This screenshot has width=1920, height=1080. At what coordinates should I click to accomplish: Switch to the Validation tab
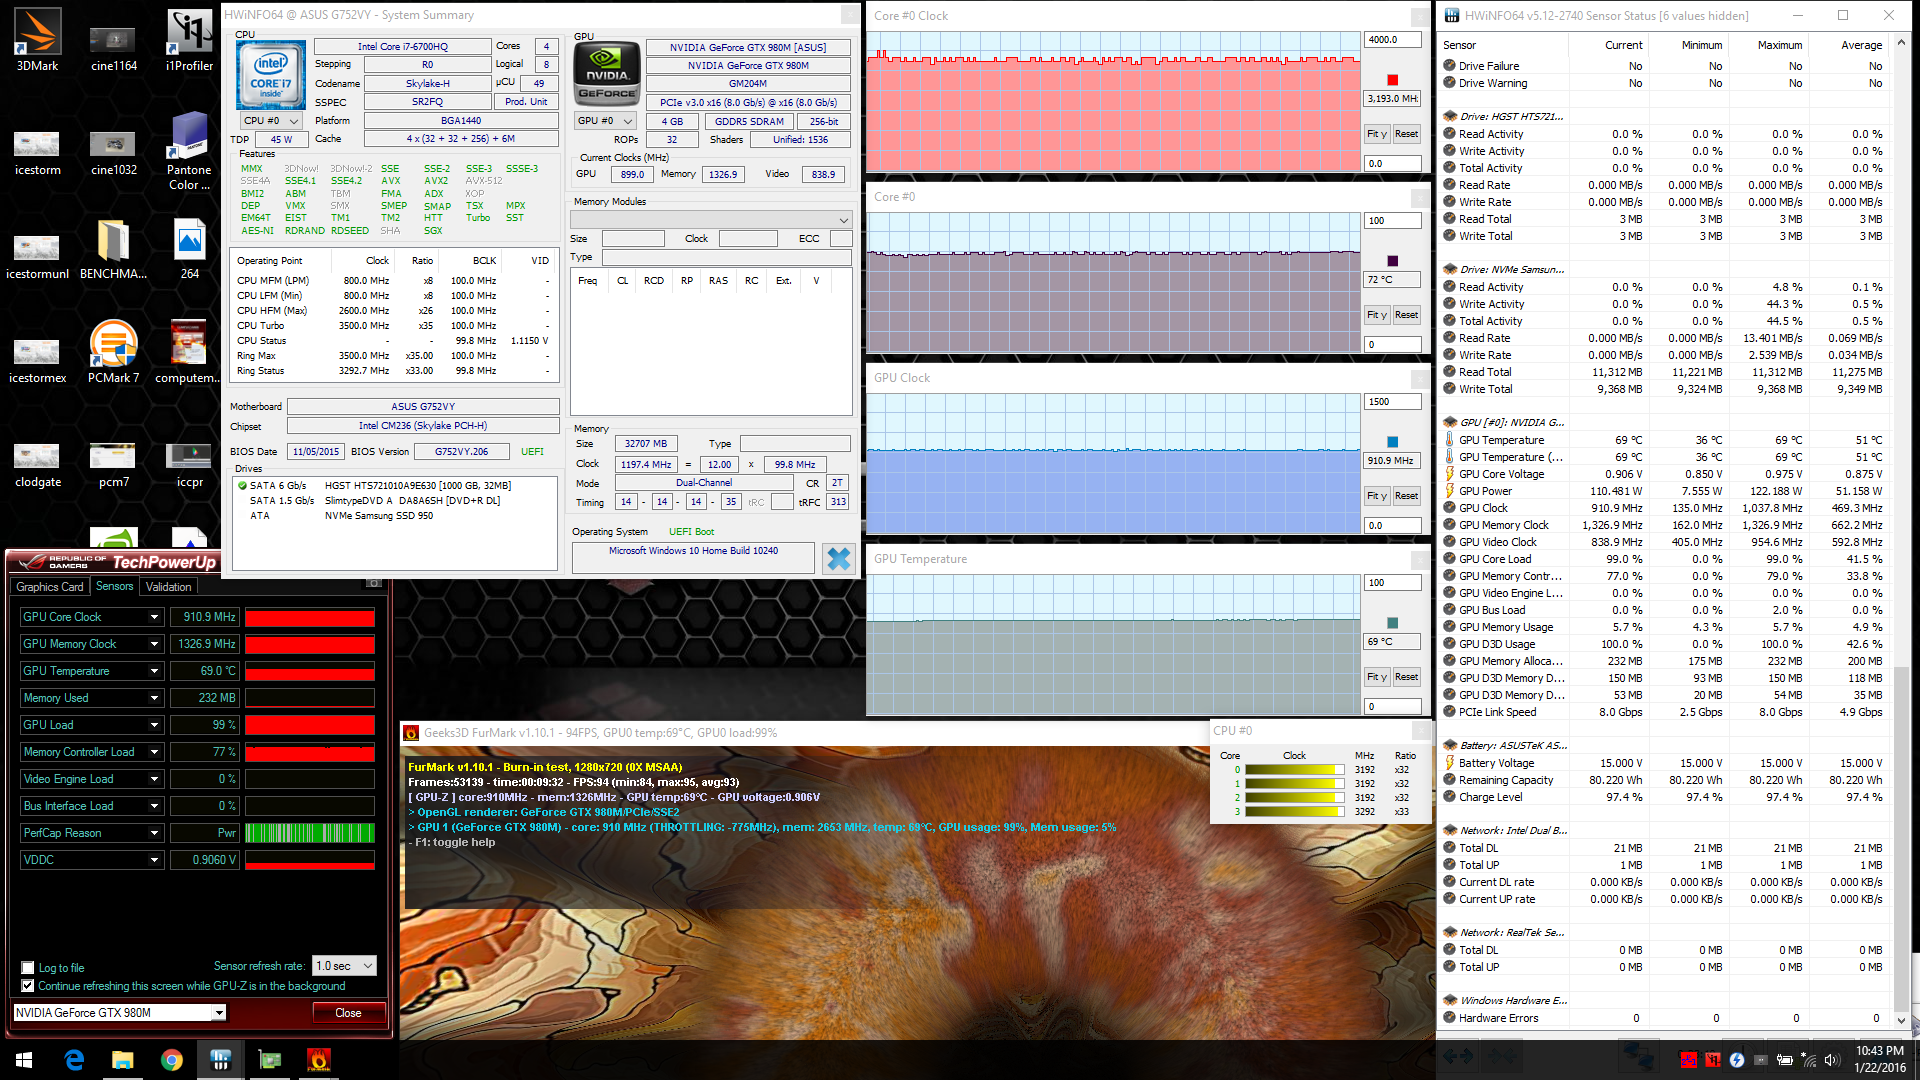(168, 587)
